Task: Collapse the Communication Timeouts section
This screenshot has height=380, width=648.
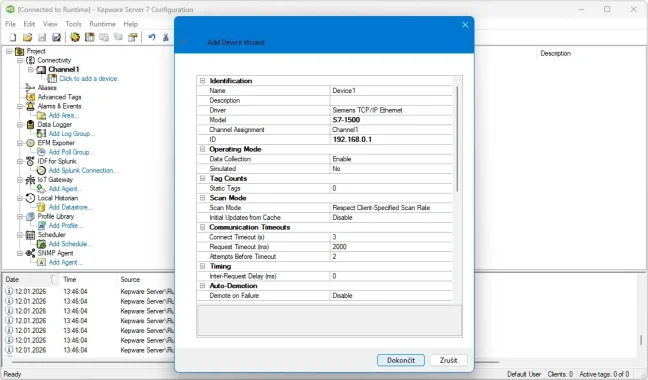Action: 202,227
